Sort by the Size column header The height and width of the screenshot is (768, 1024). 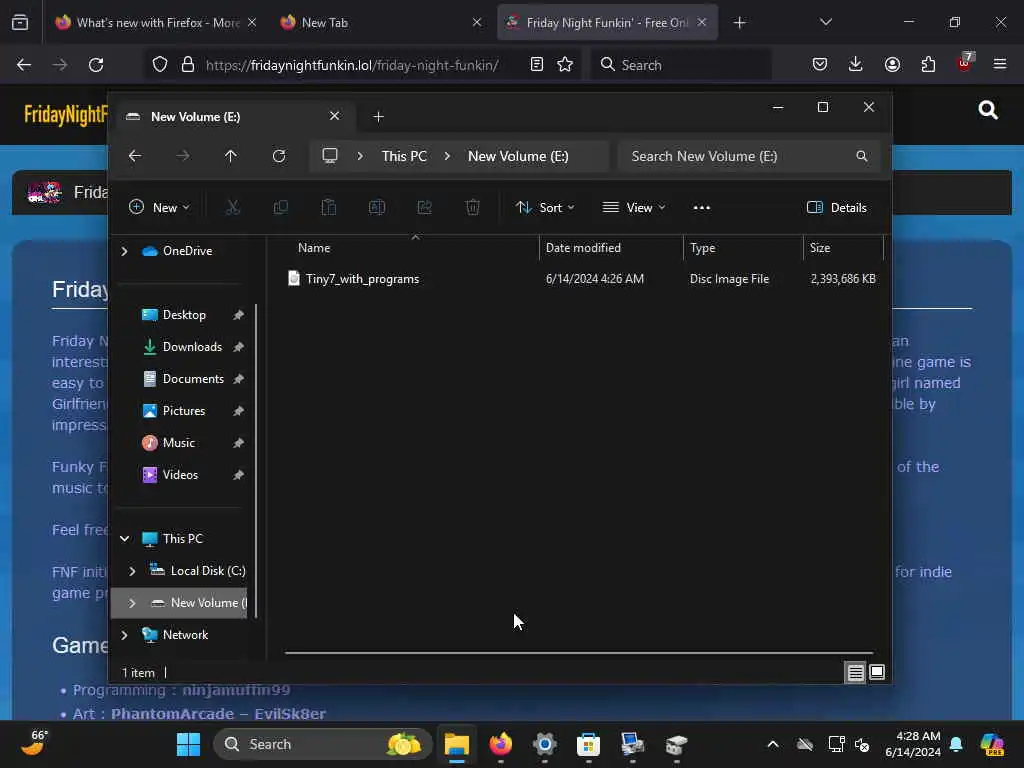pos(842,248)
